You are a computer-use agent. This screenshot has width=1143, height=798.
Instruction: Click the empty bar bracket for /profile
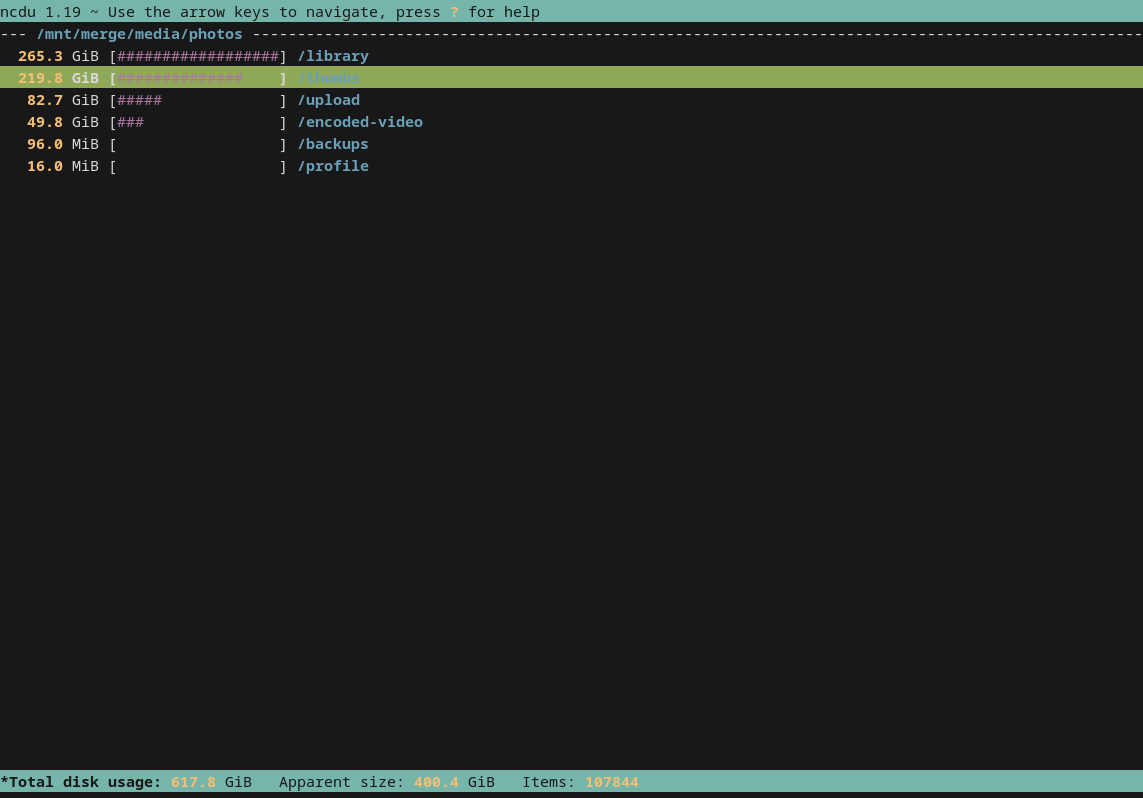coord(197,166)
